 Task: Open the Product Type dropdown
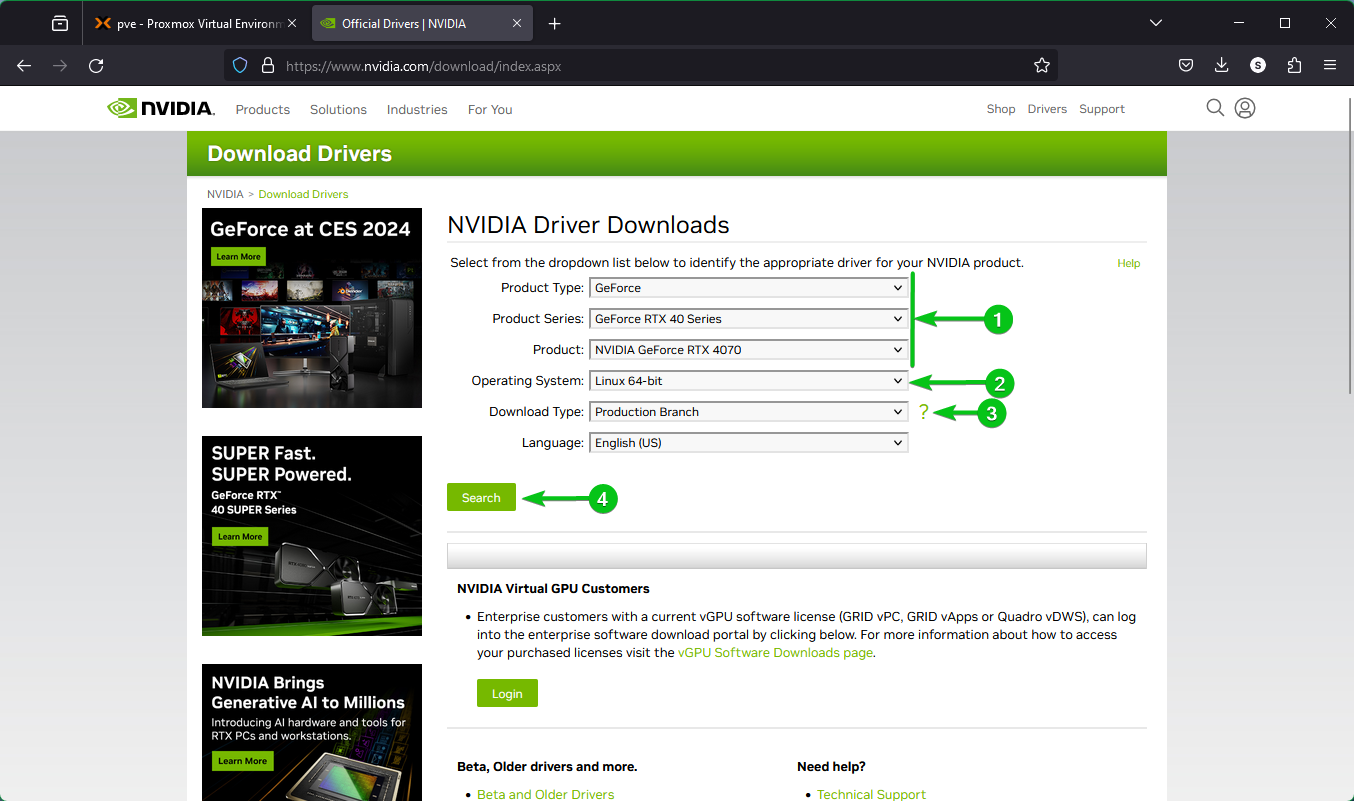tap(749, 288)
